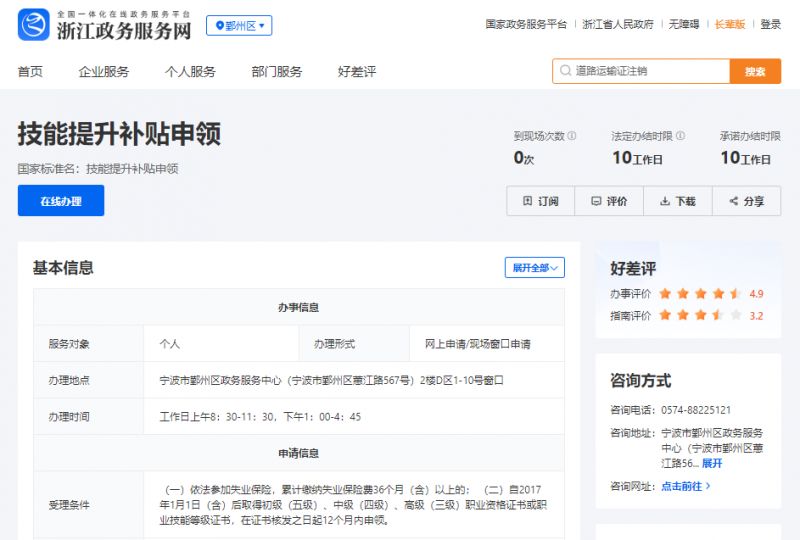This screenshot has width=800, height=540.
Task: Open 评价 with the comment icon
Action: point(609,201)
